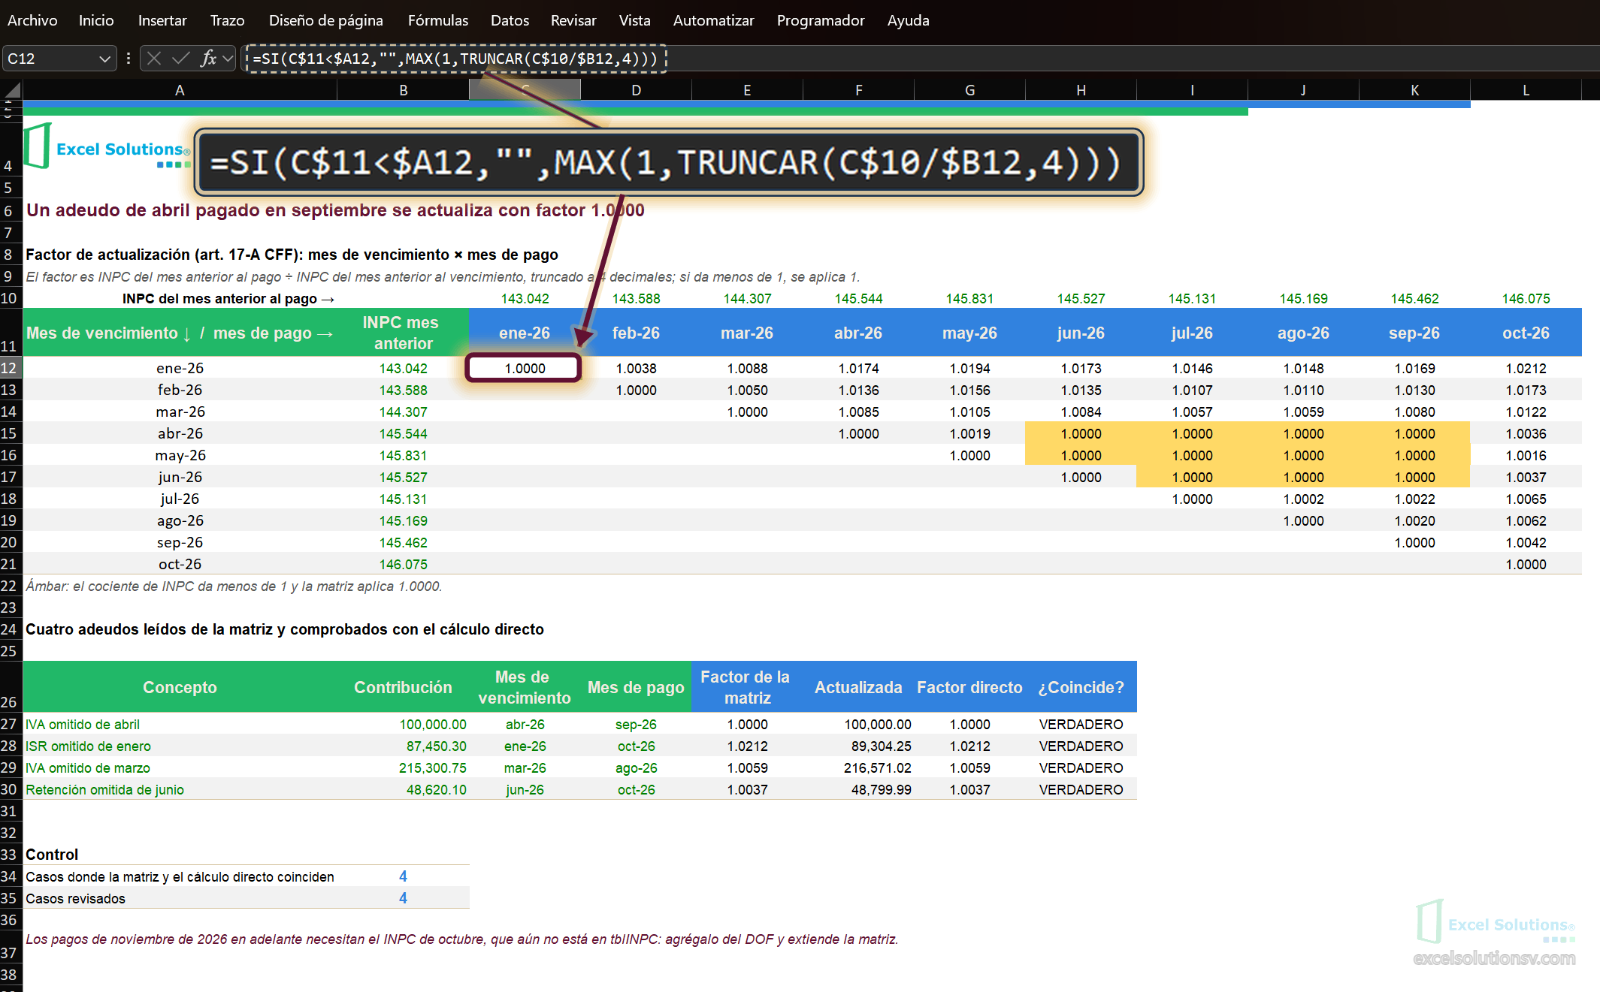Viewport: 1600px width, 992px height.
Task: Open the Diseño de página tab
Action: pos(326,20)
